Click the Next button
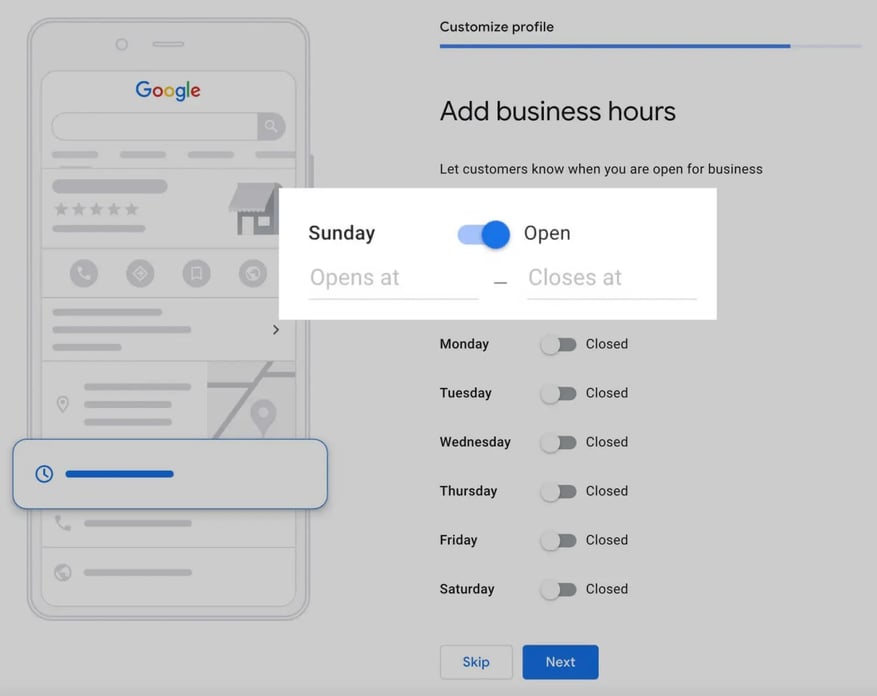The height and width of the screenshot is (696, 877). 560,662
